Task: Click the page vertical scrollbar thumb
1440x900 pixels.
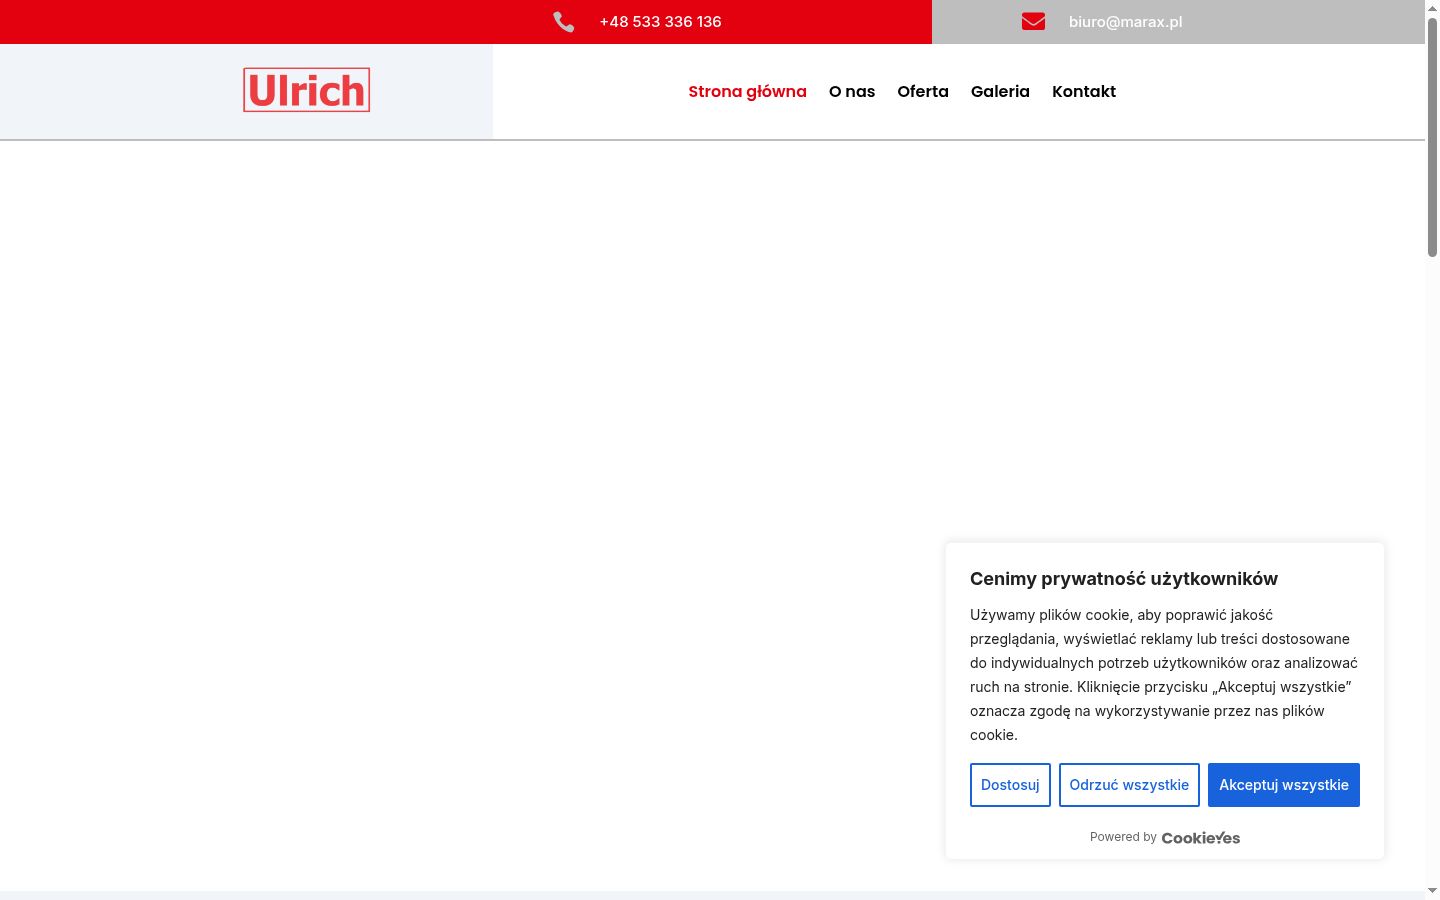Action: pos(1432,137)
